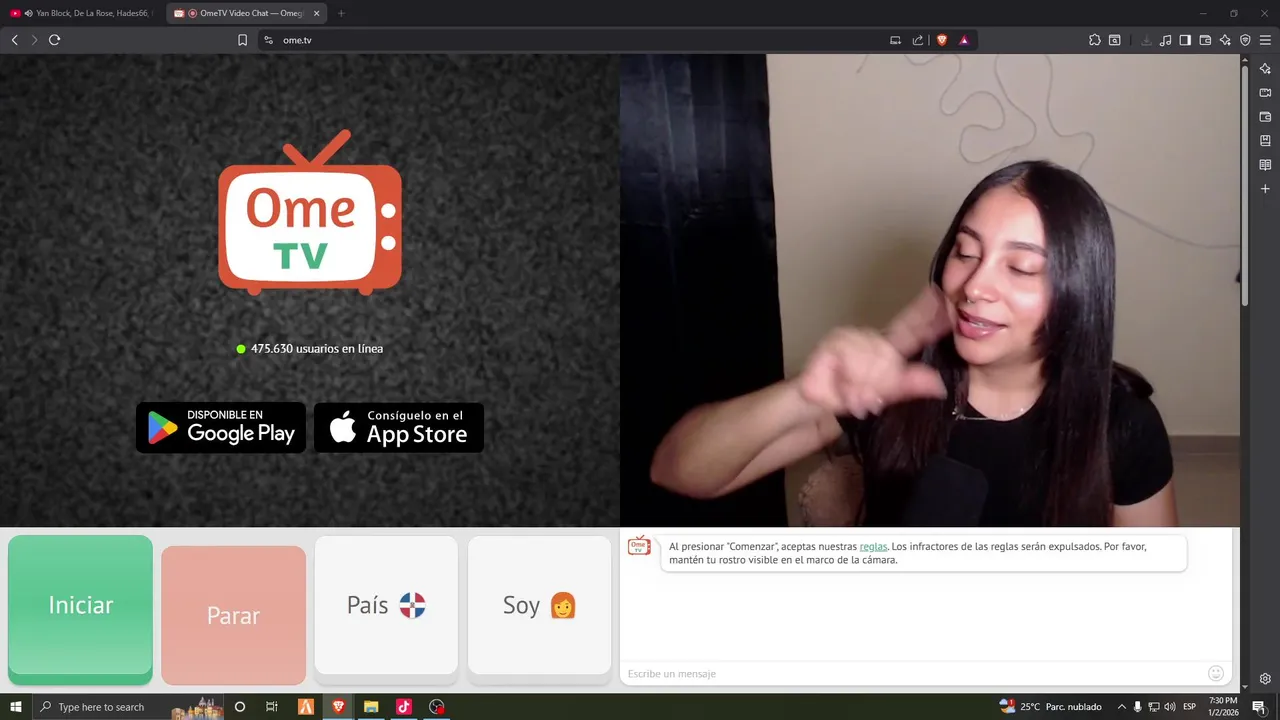
Task: Click the webcam video preview
Action: [x=930, y=290]
